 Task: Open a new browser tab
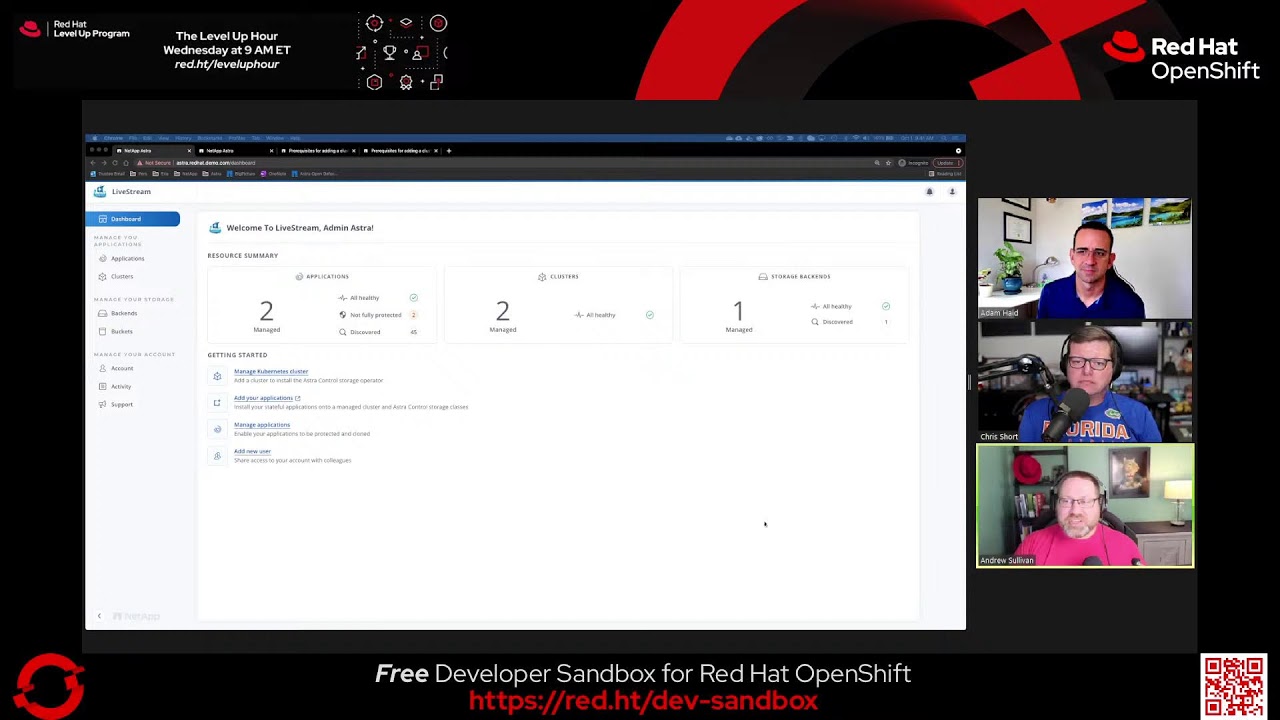[x=449, y=151]
